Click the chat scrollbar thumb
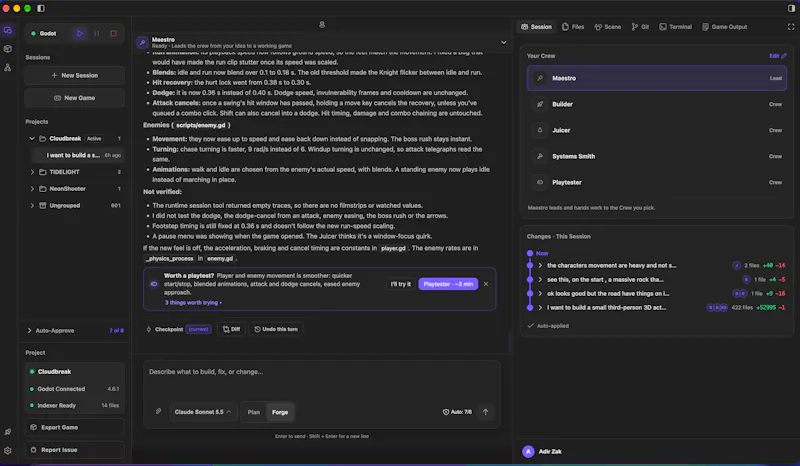This screenshot has width=800, height=466. [x=509, y=342]
